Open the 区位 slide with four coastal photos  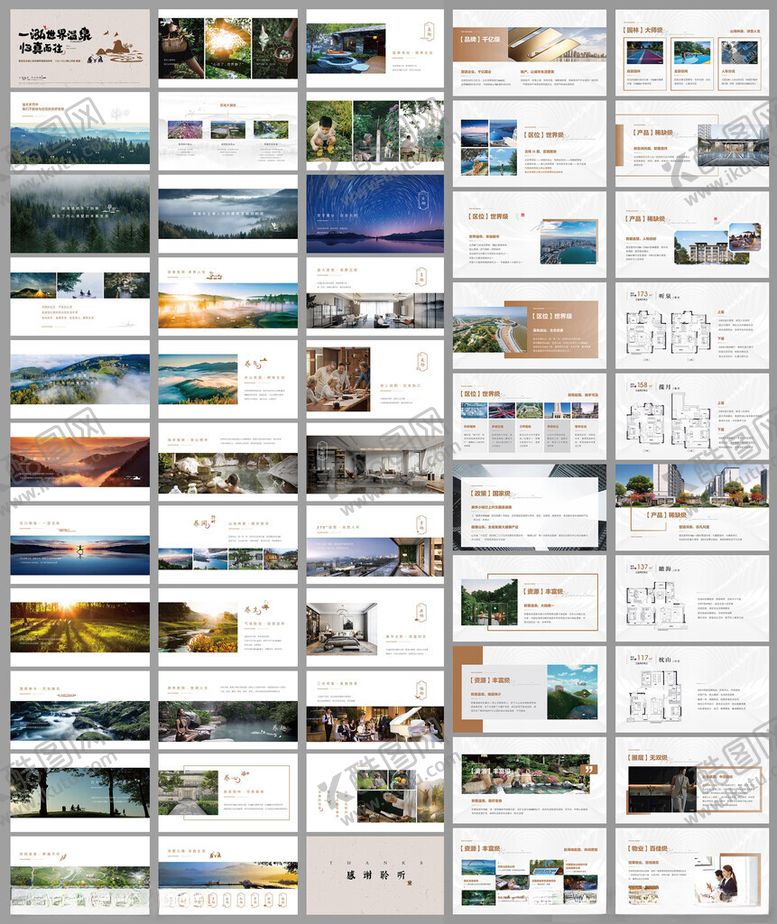(x=529, y=138)
